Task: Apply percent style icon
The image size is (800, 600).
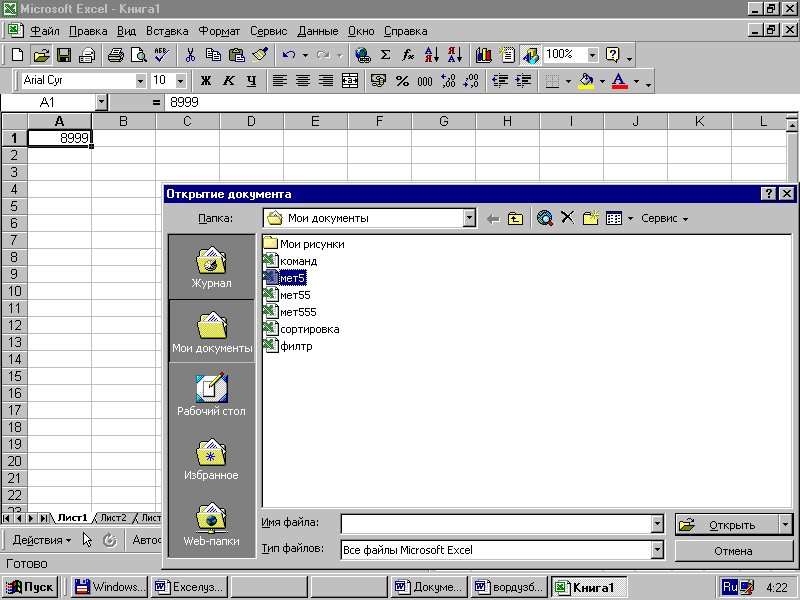Action: (402, 81)
